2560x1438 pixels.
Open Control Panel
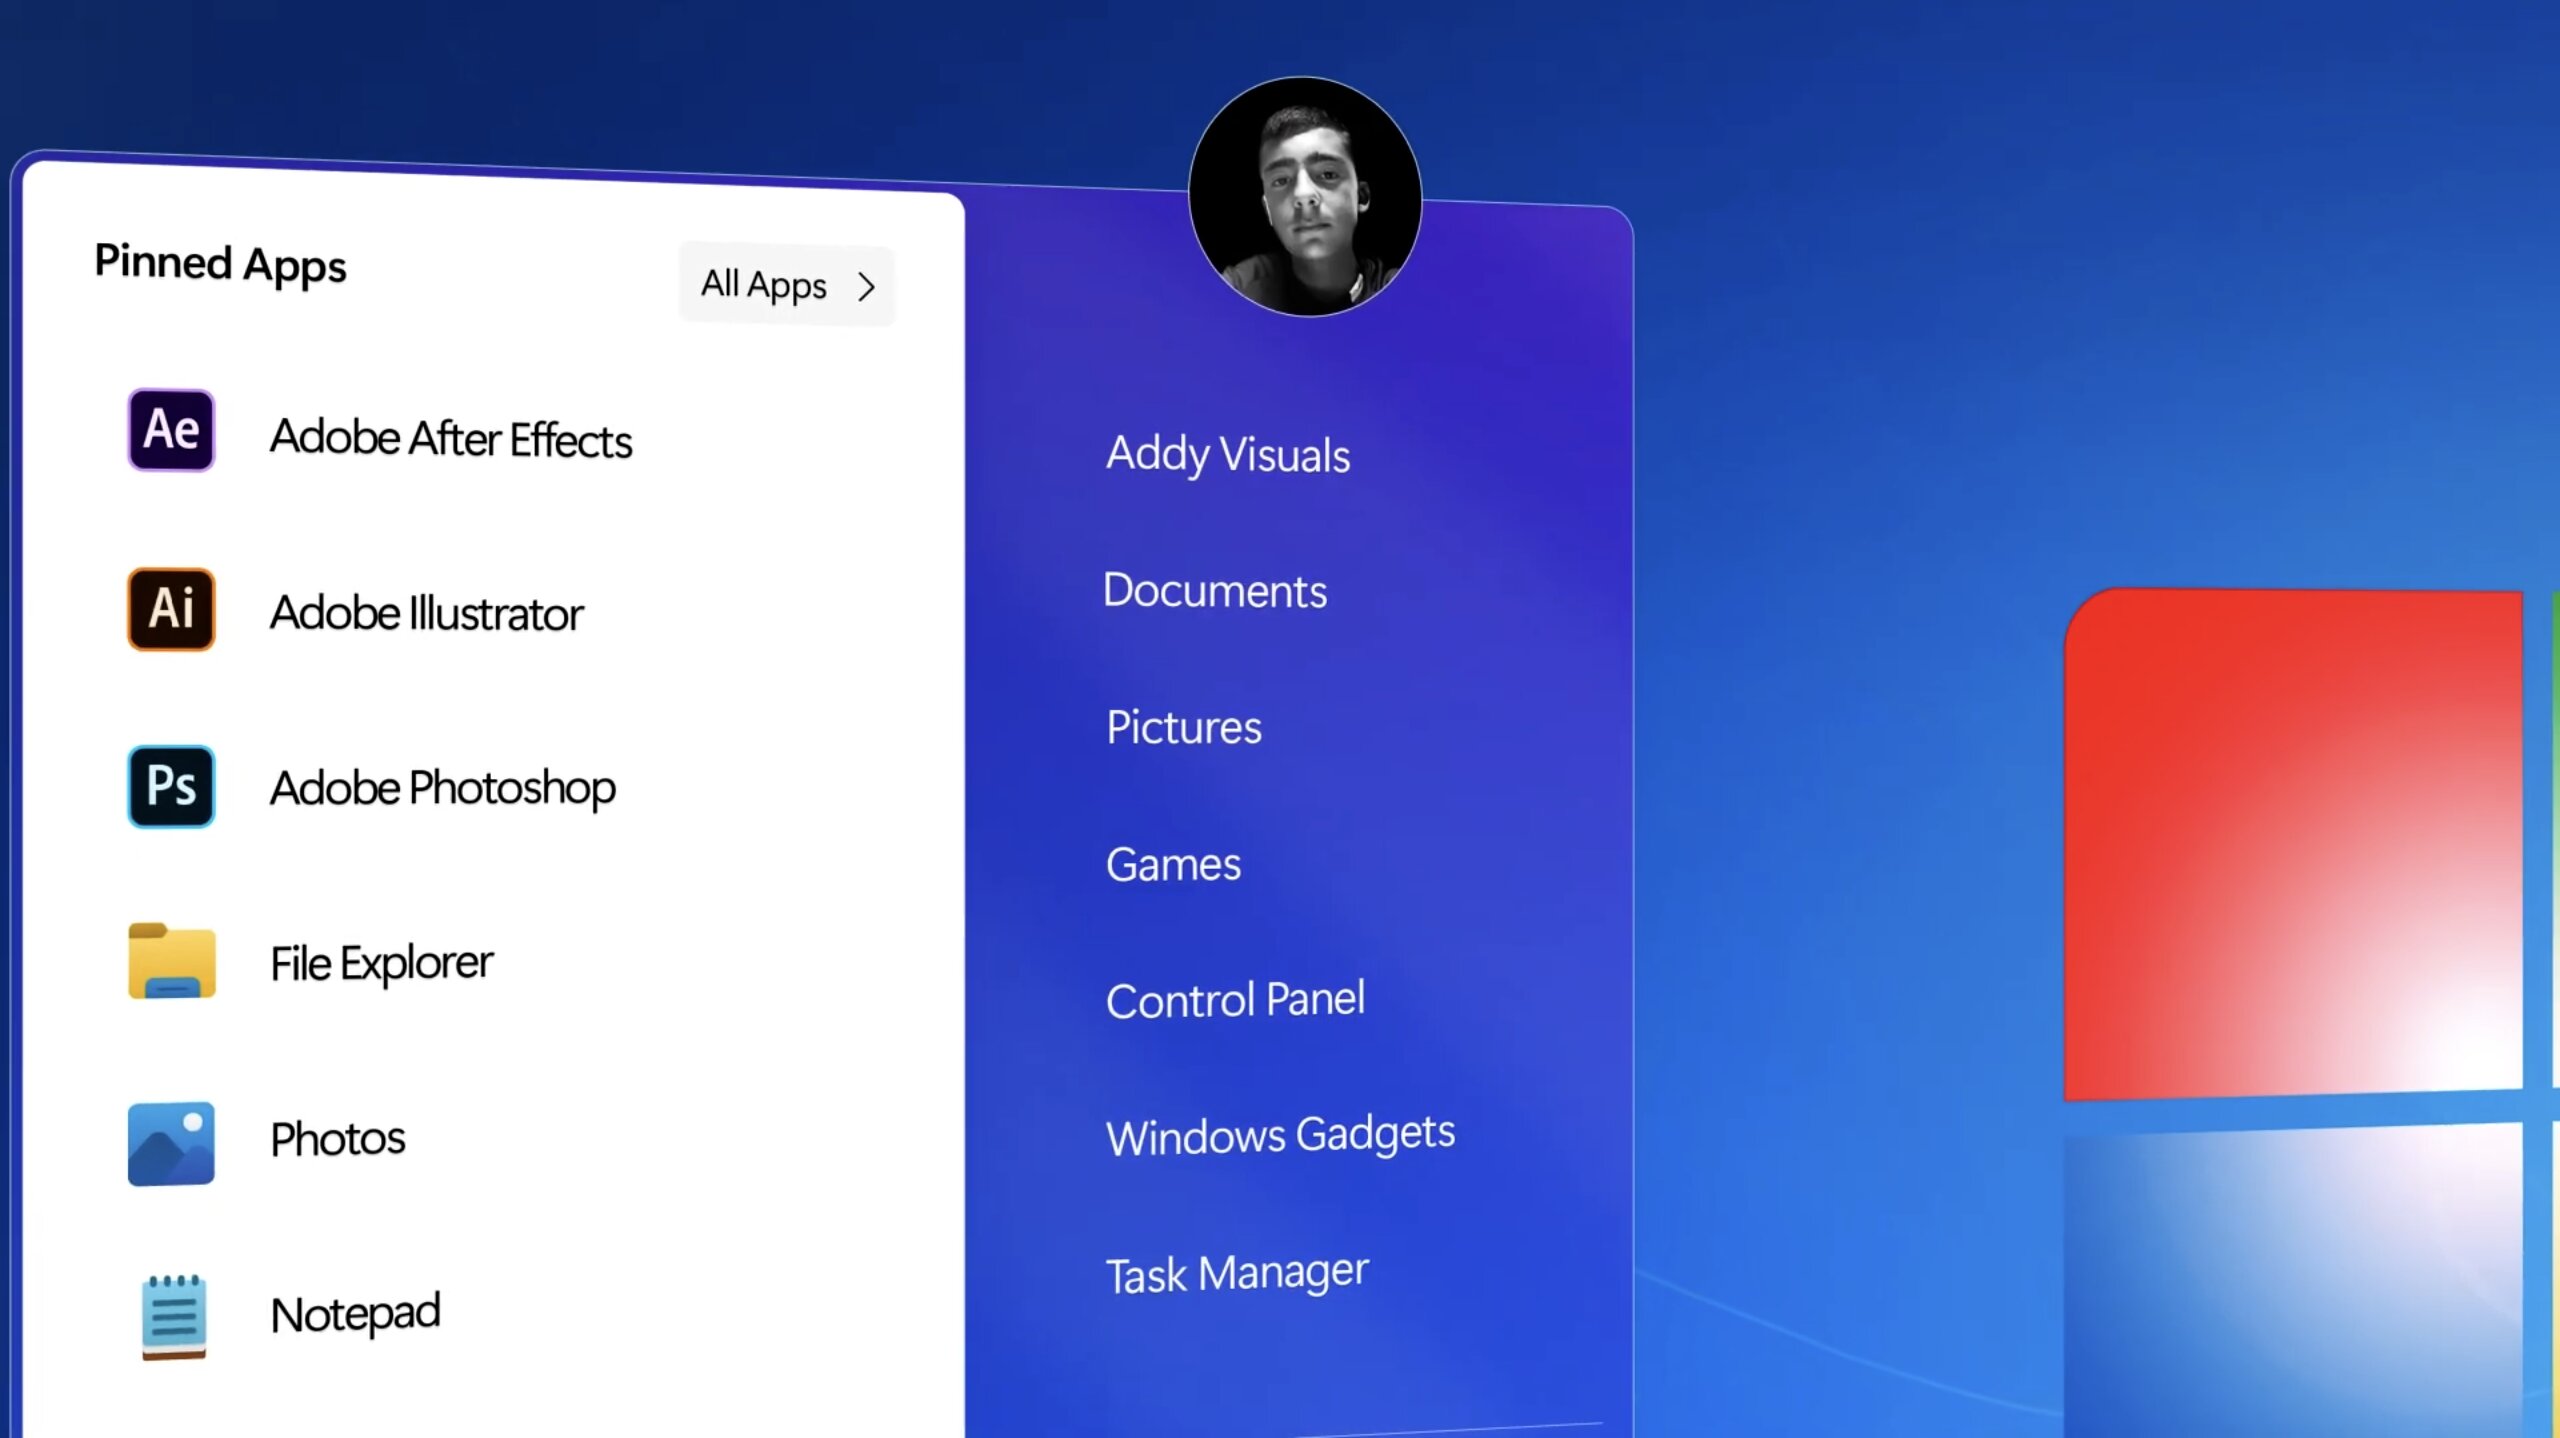[1235, 1000]
